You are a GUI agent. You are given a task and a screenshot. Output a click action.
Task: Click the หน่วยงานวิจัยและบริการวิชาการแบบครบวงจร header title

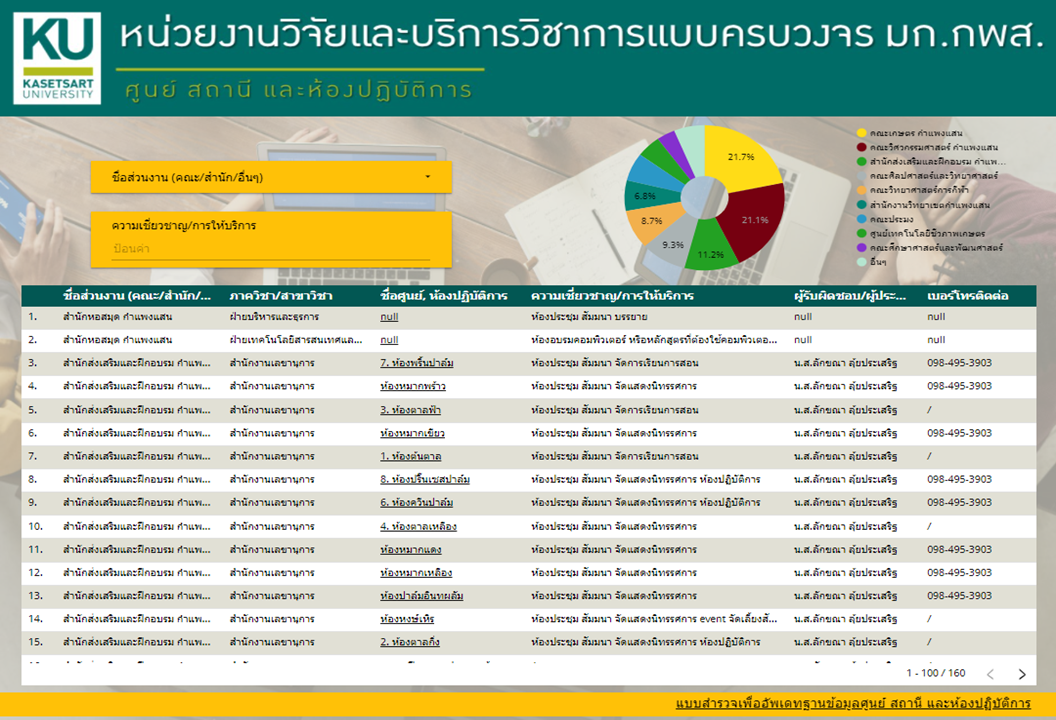tap(581, 34)
